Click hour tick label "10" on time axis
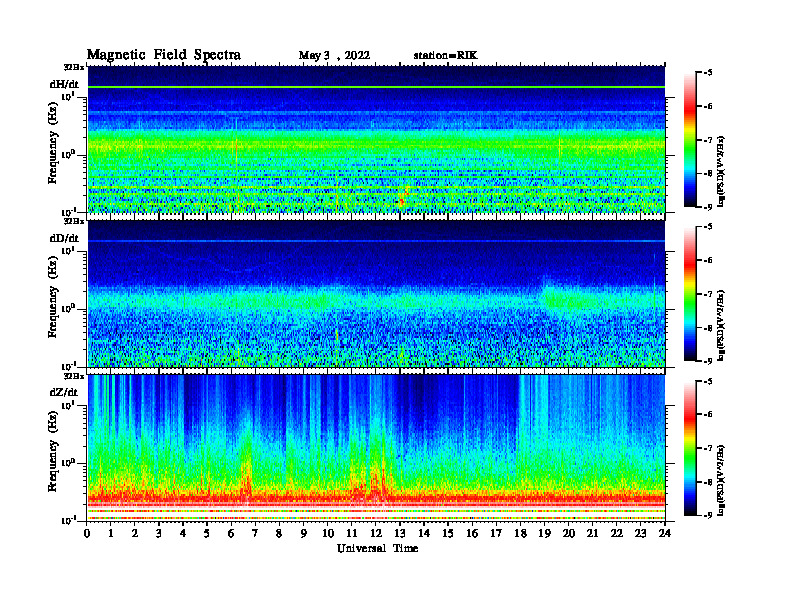This screenshot has width=792, height=612. tap(327, 534)
